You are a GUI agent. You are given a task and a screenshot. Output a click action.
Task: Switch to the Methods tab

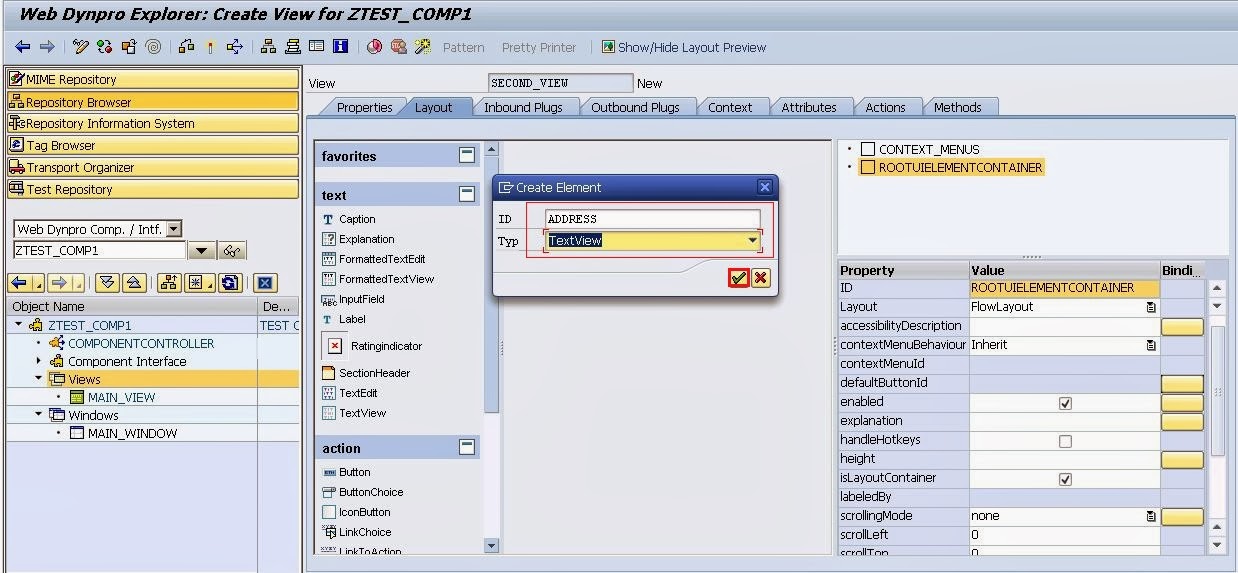click(957, 108)
